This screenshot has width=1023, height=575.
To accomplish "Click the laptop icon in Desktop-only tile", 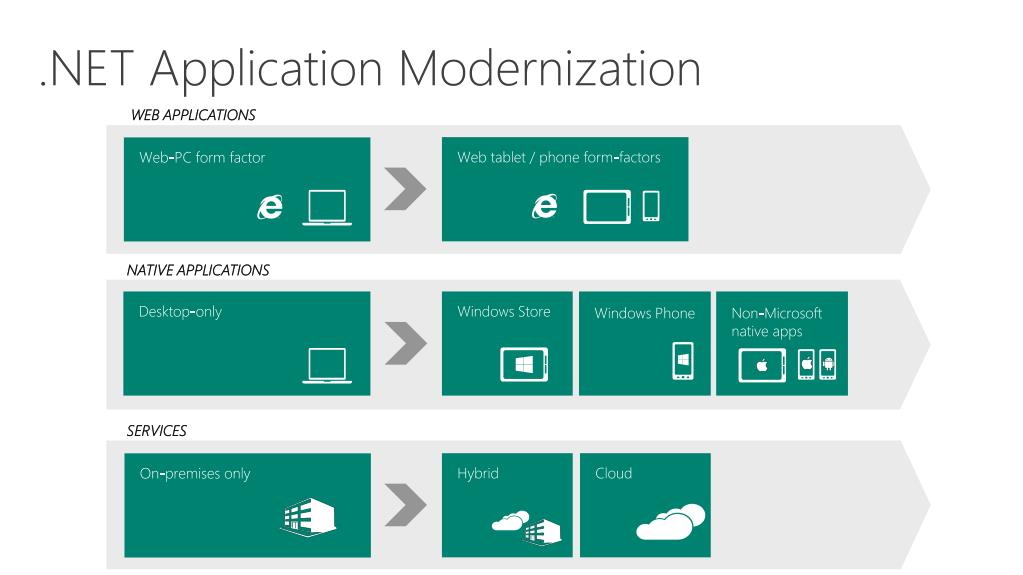I will click(327, 365).
